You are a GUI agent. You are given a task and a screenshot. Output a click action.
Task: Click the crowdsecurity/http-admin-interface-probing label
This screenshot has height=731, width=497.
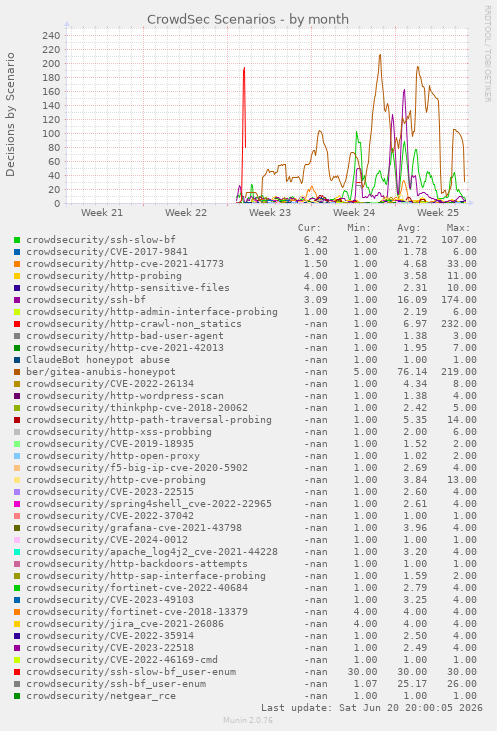(152, 312)
